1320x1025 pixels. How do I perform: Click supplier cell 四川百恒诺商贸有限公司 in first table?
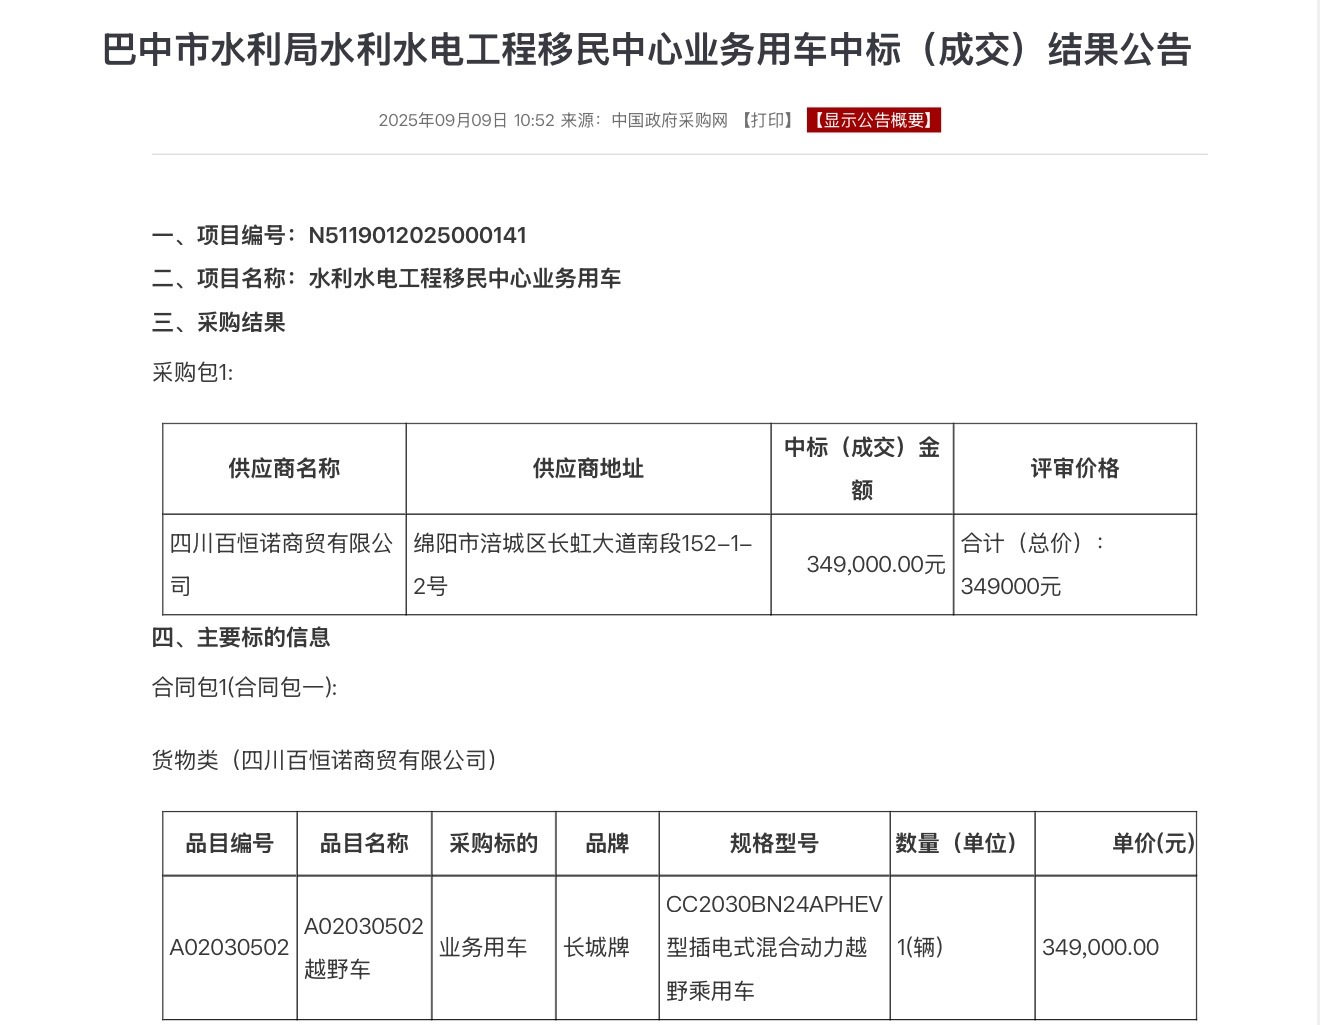[285, 564]
